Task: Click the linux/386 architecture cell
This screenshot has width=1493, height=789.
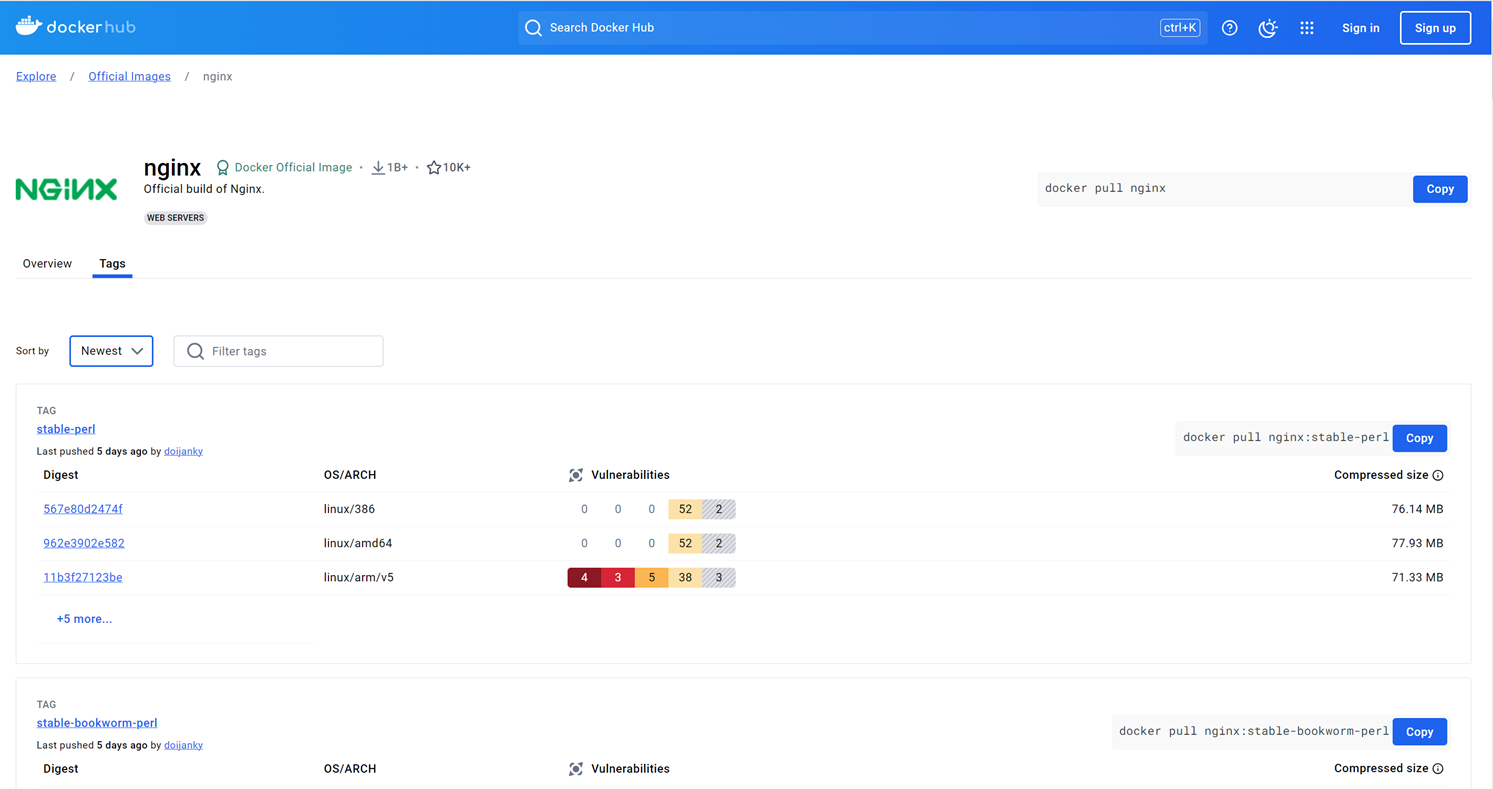Action: 349,509
